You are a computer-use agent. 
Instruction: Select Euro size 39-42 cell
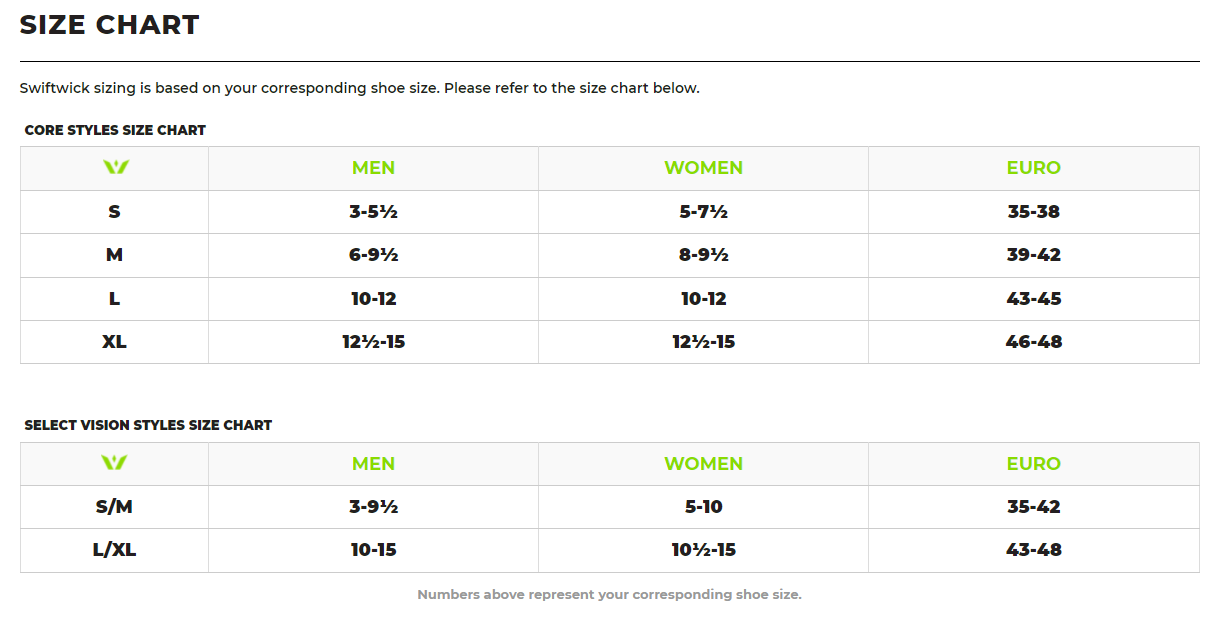click(x=1033, y=255)
